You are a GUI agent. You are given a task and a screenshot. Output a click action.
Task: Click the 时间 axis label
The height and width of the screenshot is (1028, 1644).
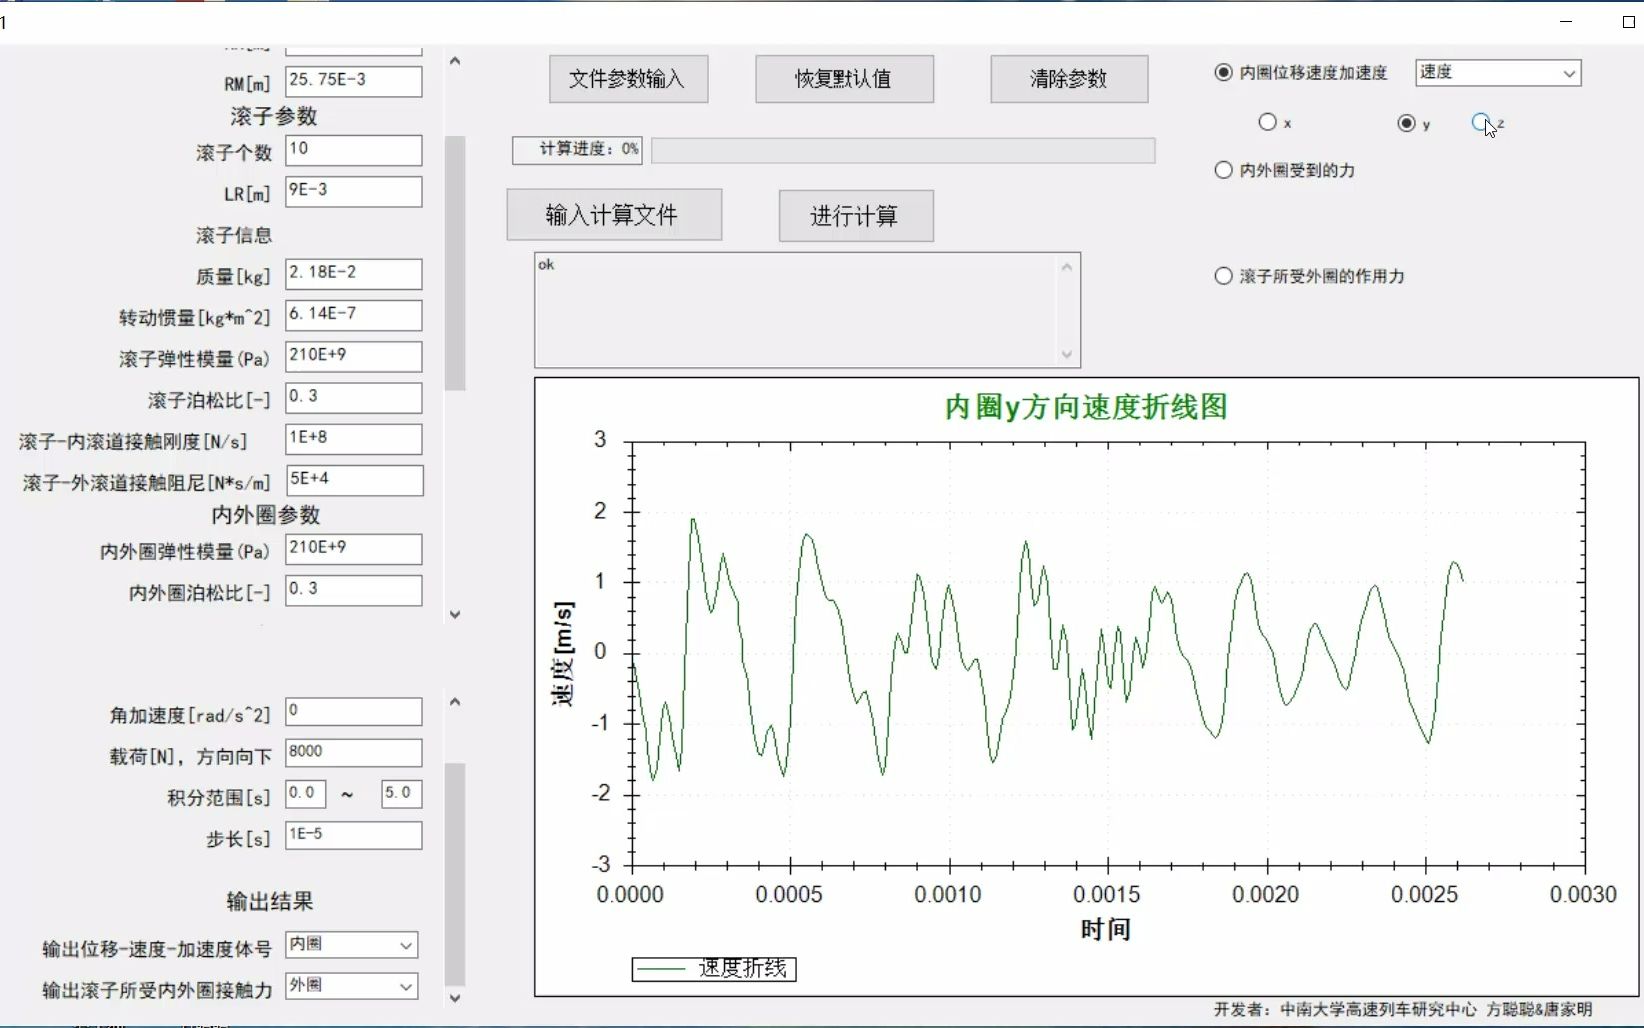pos(1106,929)
